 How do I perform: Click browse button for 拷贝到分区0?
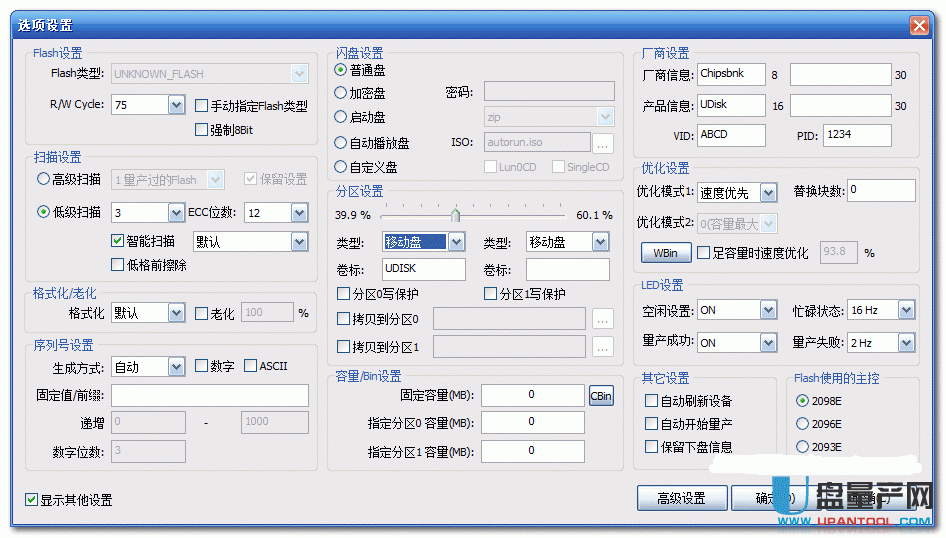pyautogui.click(x=603, y=320)
